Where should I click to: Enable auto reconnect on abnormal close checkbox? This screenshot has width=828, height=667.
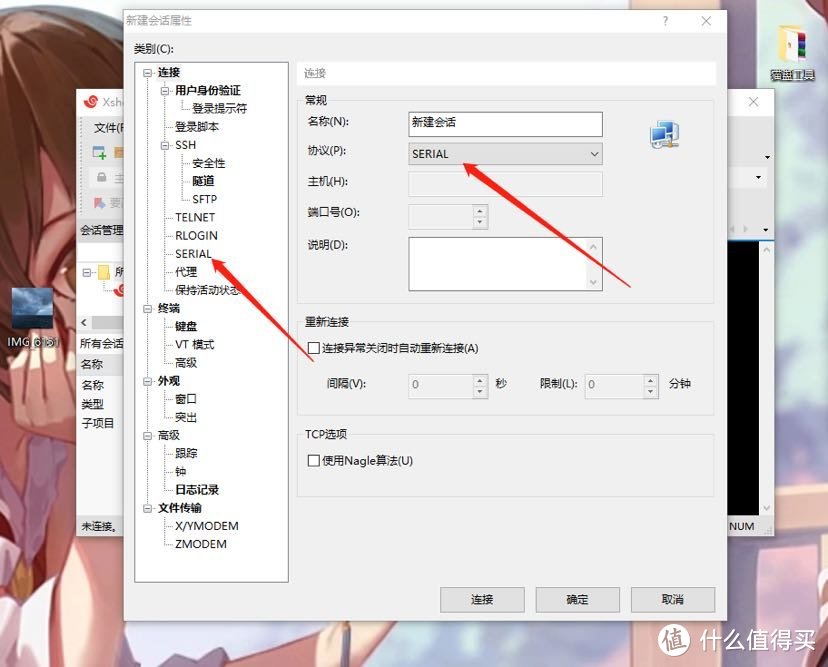point(313,348)
